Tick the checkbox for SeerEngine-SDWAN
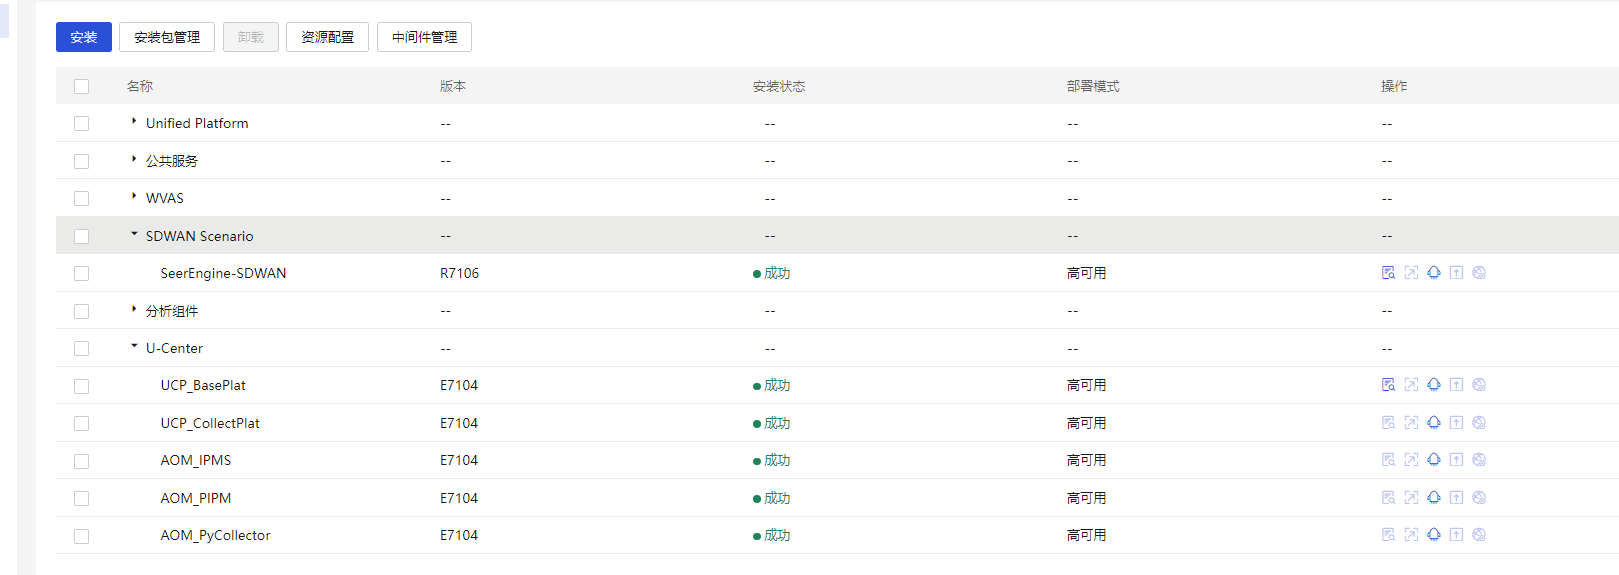The height and width of the screenshot is (575, 1619). 82,274
